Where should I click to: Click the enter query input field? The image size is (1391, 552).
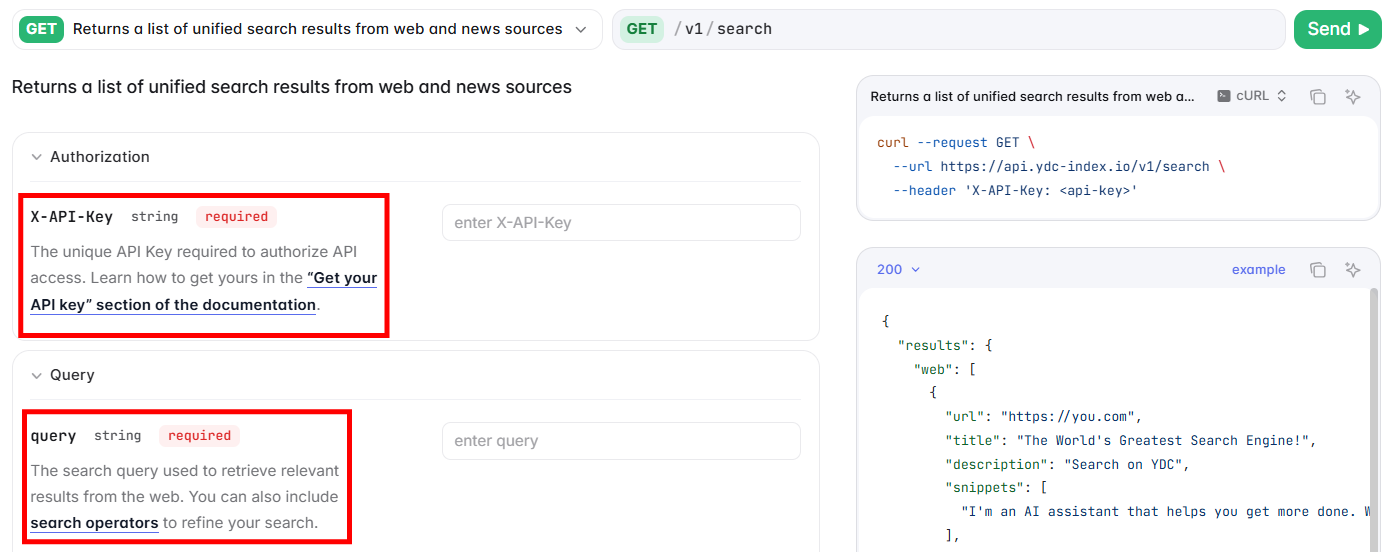pos(621,441)
